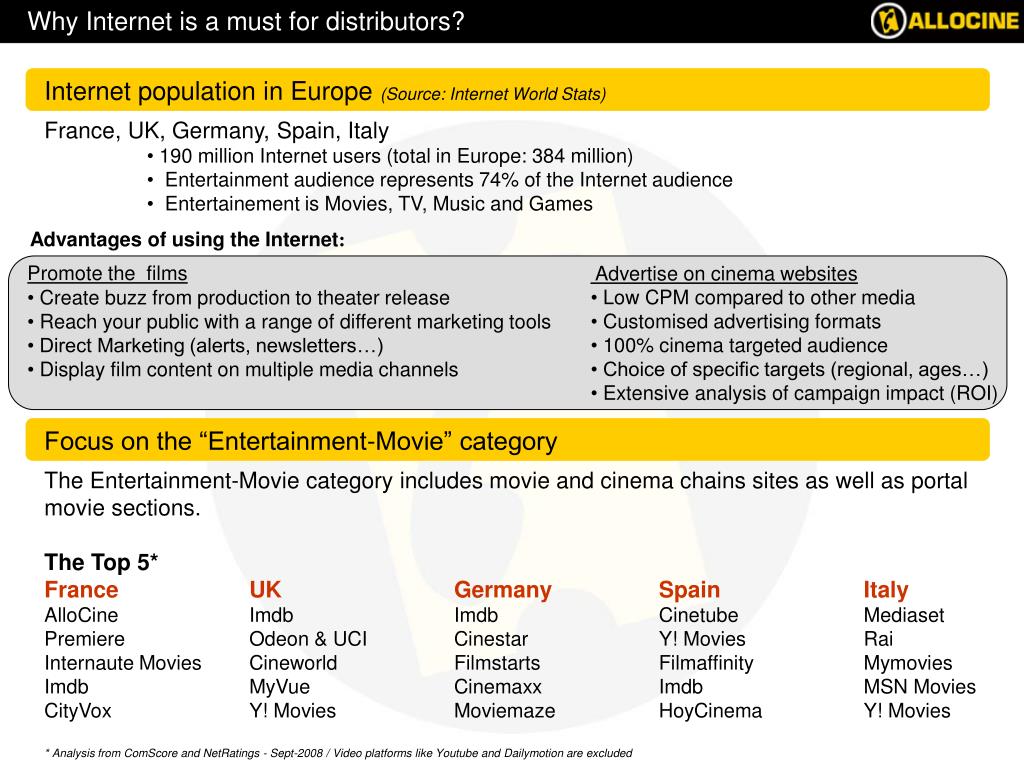Click the AlloCine logo in the header

click(945, 21)
